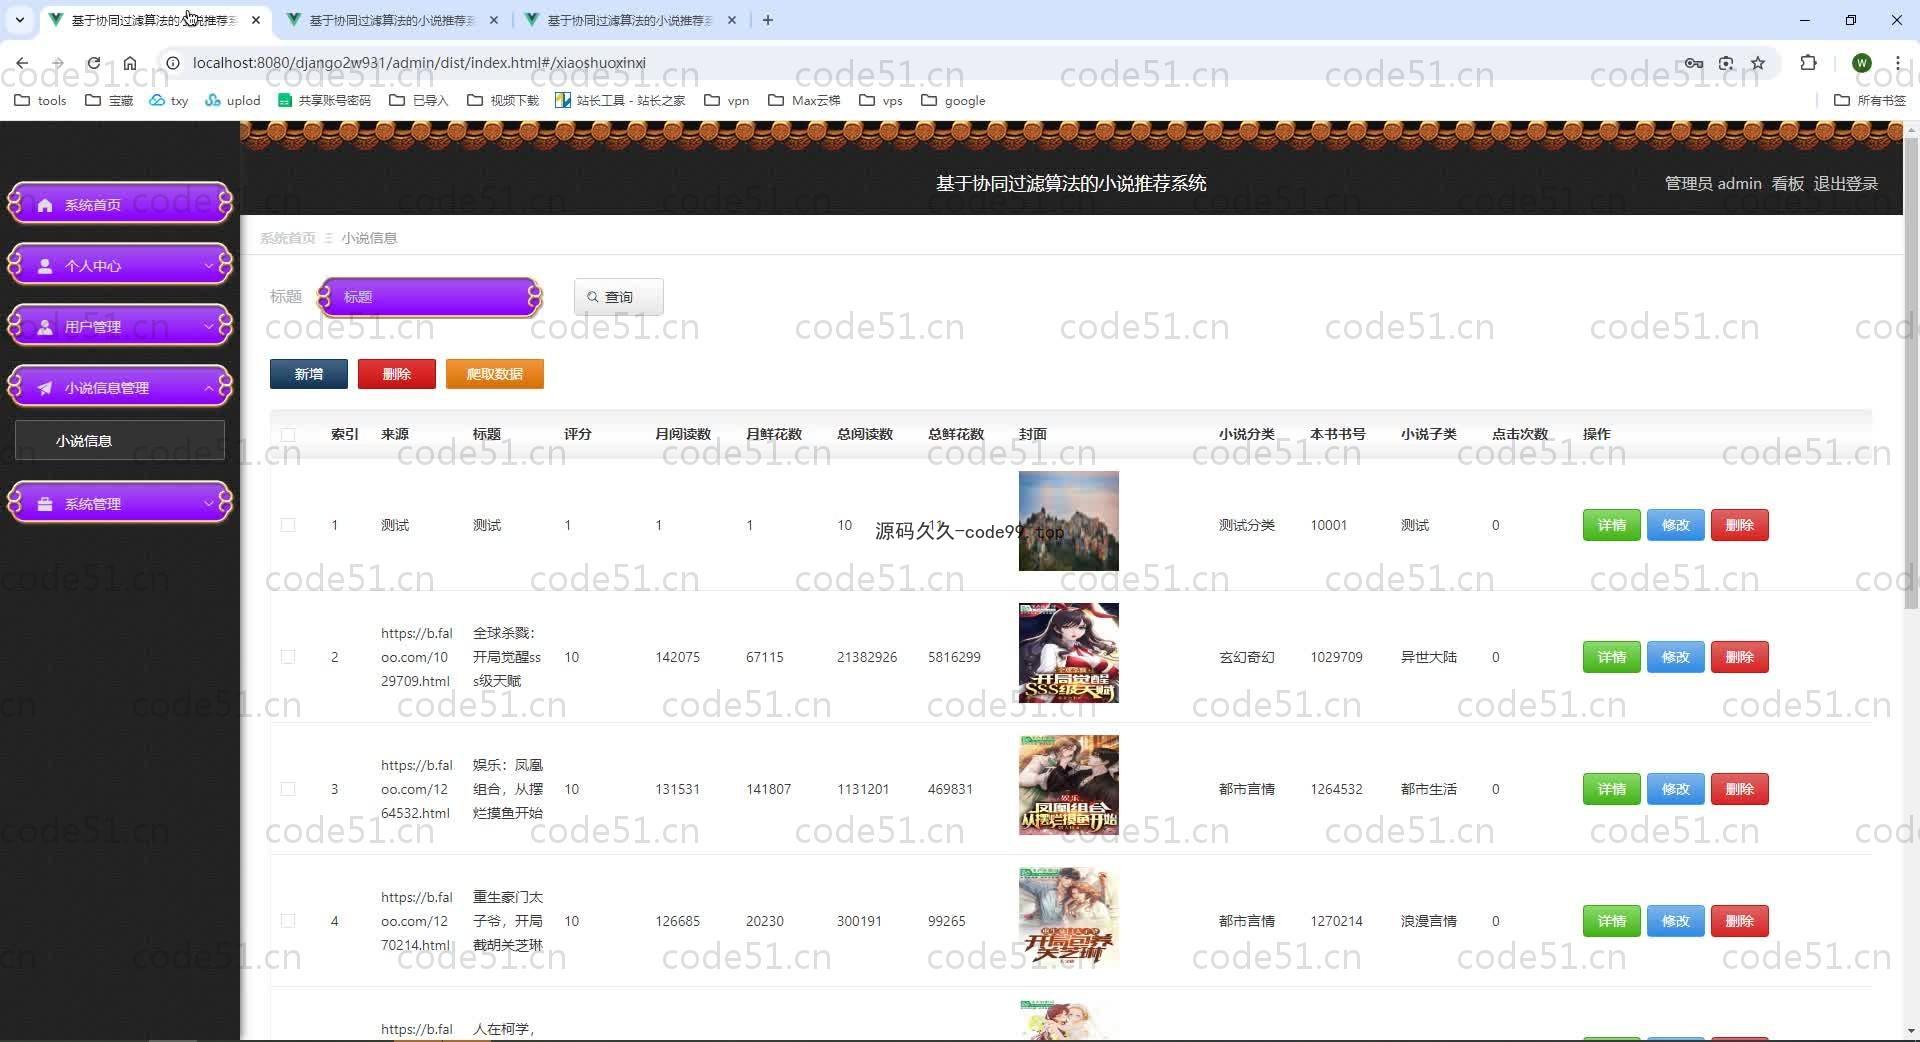Open 详情 for the 测试 row
The width and height of the screenshot is (1920, 1042).
pyautogui.click(x=1611, y=525)
